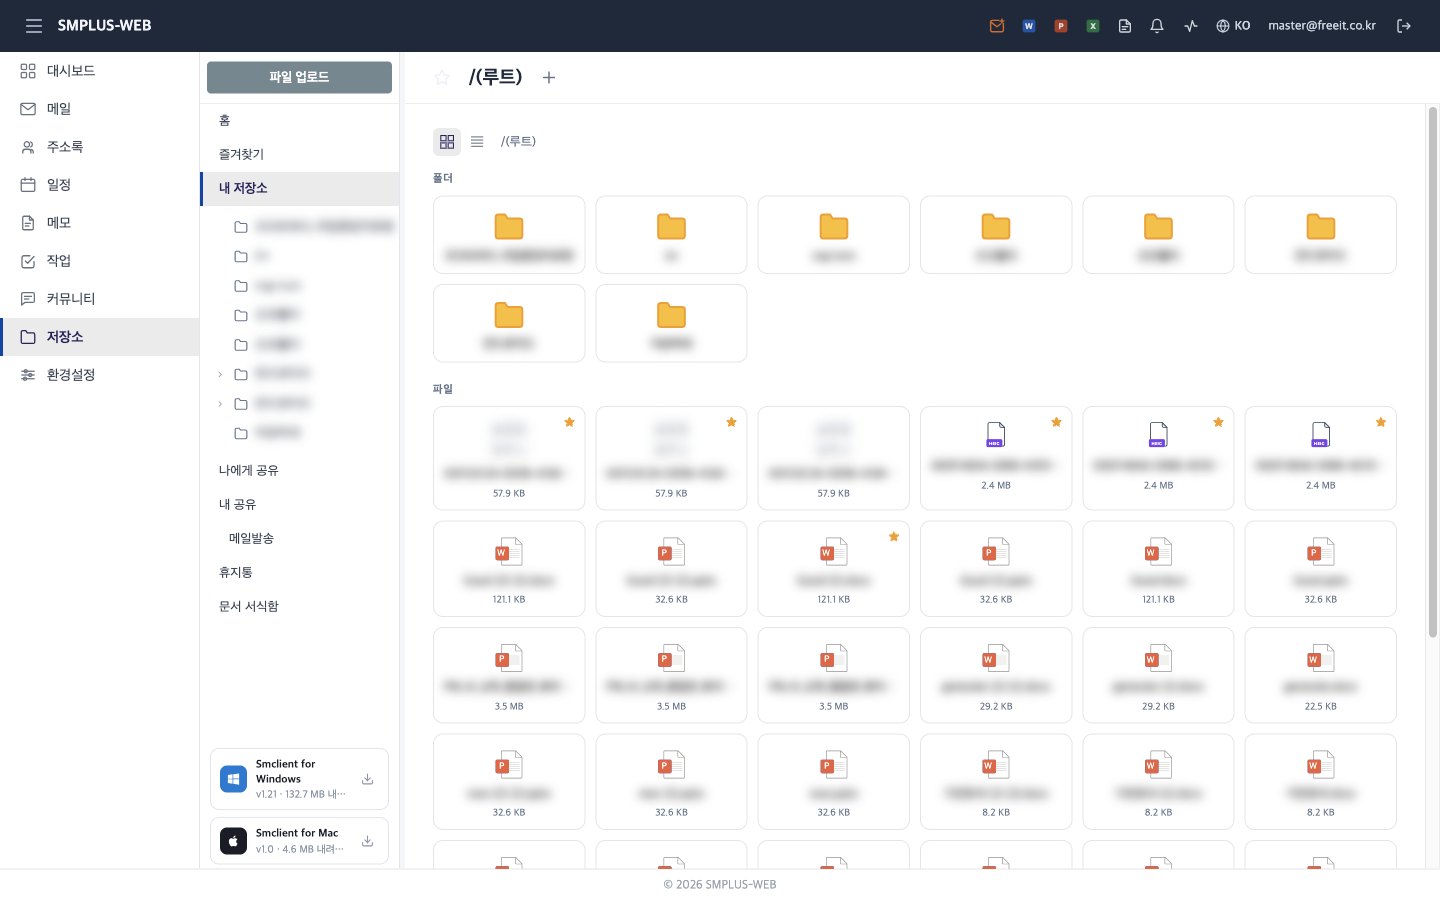Open the master@freeit.co.kr account menu
Viewport: 1440px width, 900px height.
[1322, 26]
